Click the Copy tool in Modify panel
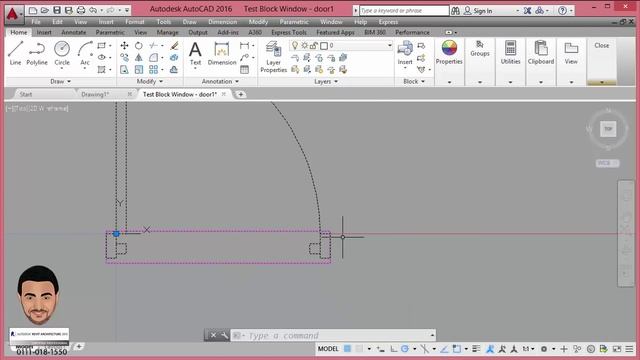Viewport: 640px width, 360px height. pyautogui.click(x=124, y=58)
